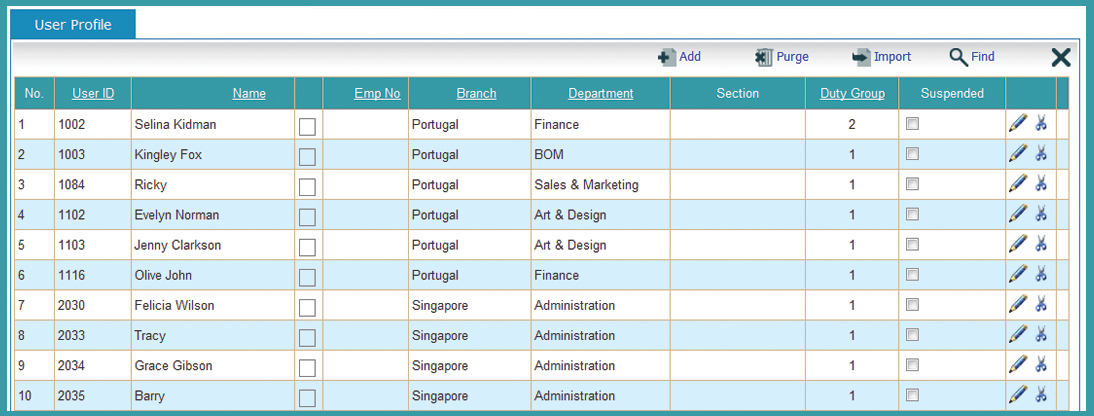1094x416 pixels.
Task: Delete Kingley Fox using scissors icon
Action: tap(1041, 154)
